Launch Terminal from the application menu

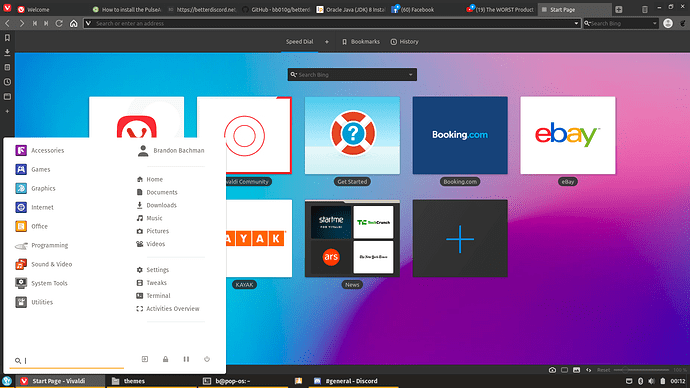pyautogui.click(x=154, y=296)
